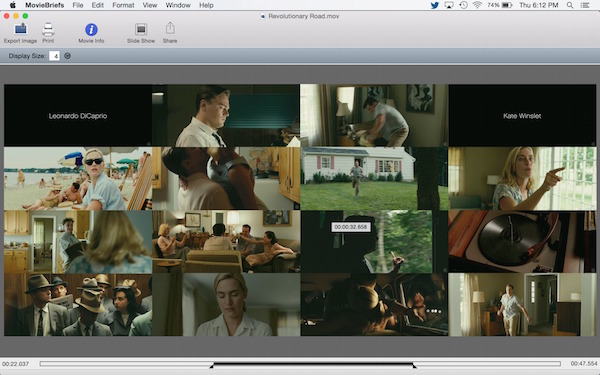
Task: Open AirPlay display menu bar icon
Action: pyautogui.click(x=449, y=5)
